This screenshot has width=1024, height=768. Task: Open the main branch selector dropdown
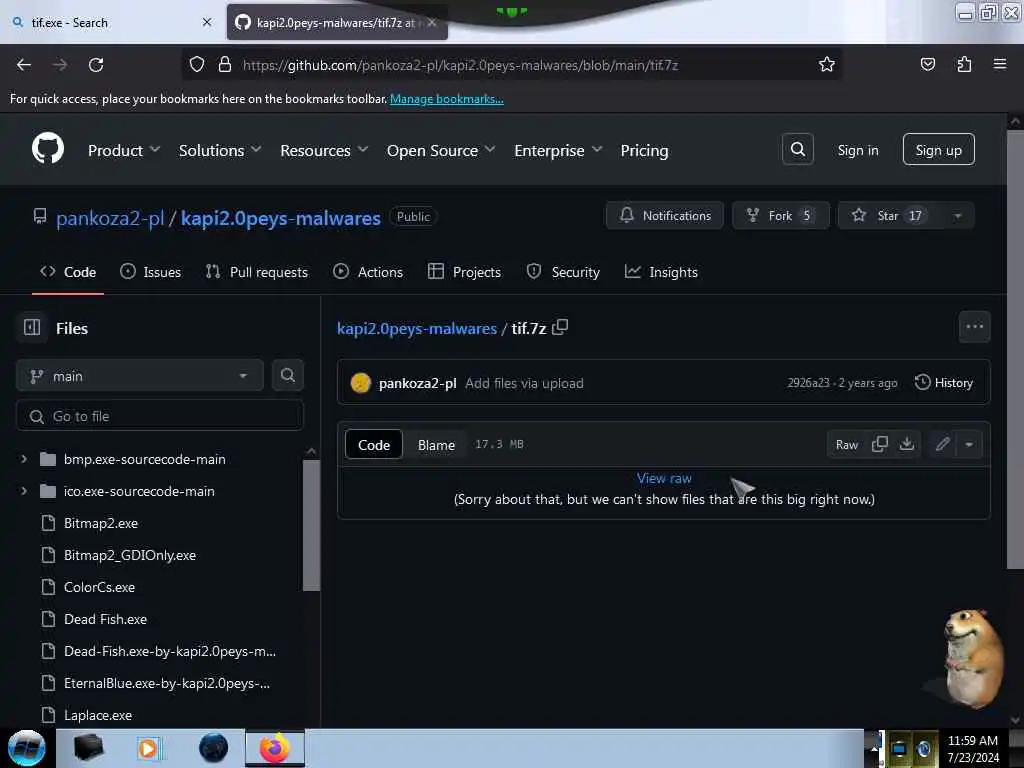coord(140,376)
